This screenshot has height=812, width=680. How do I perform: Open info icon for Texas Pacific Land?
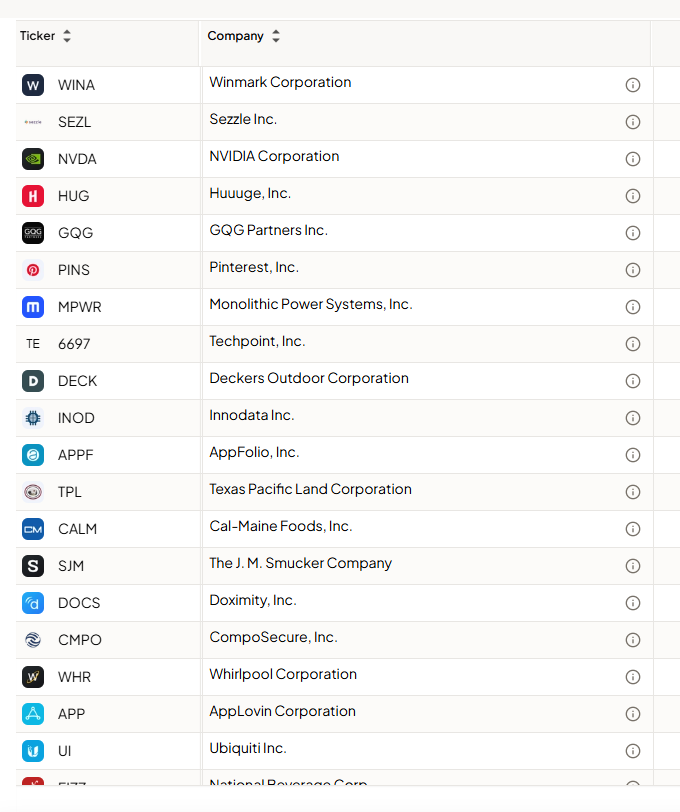[633, 492]
